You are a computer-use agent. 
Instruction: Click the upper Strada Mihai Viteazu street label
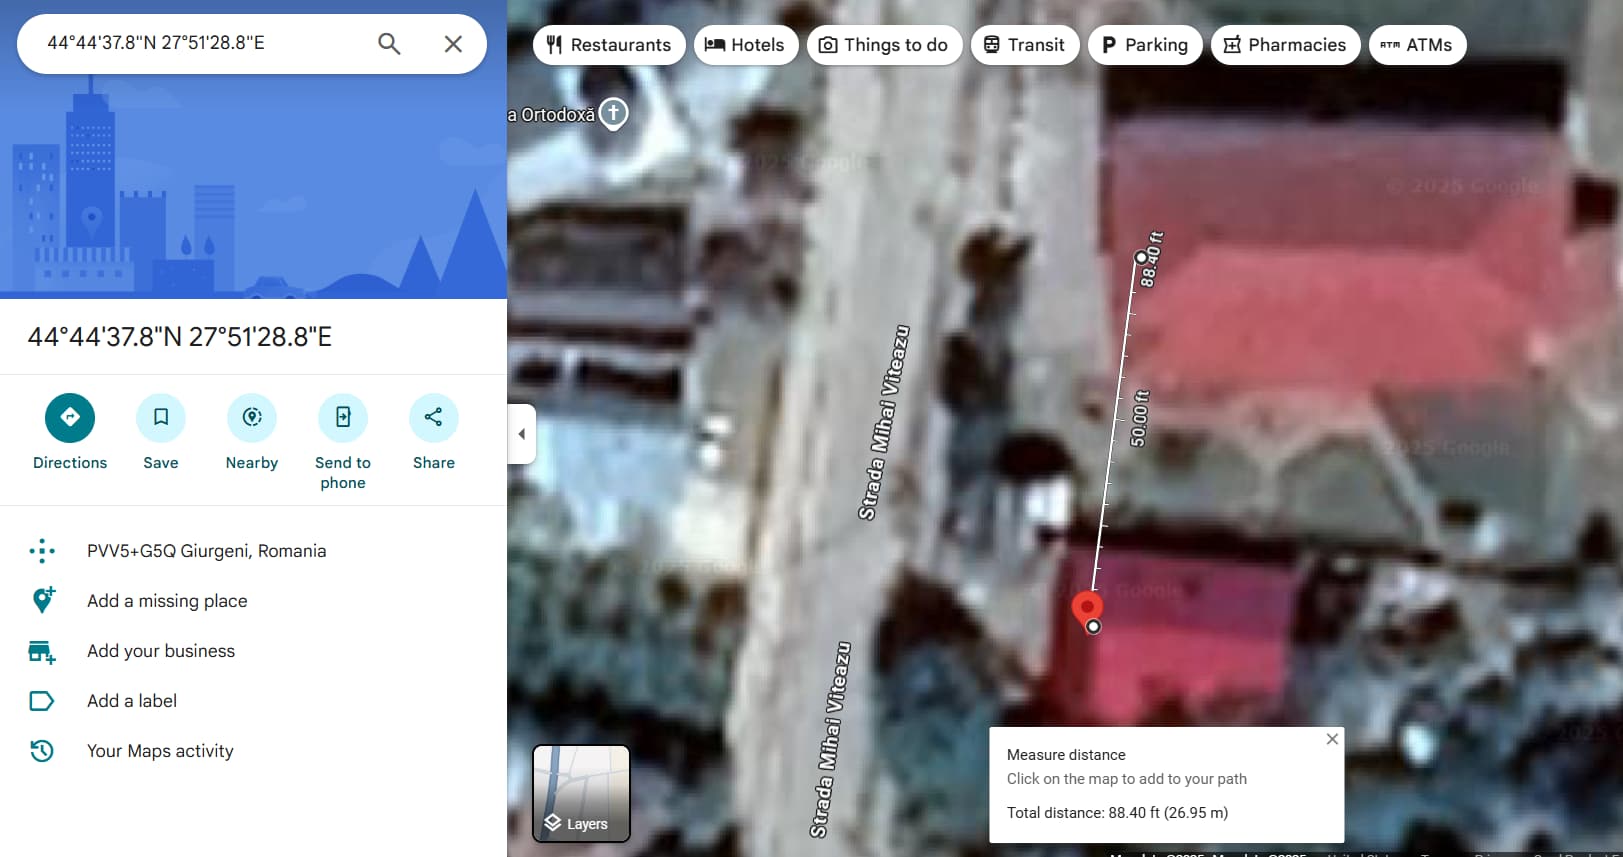pos(884,422)
